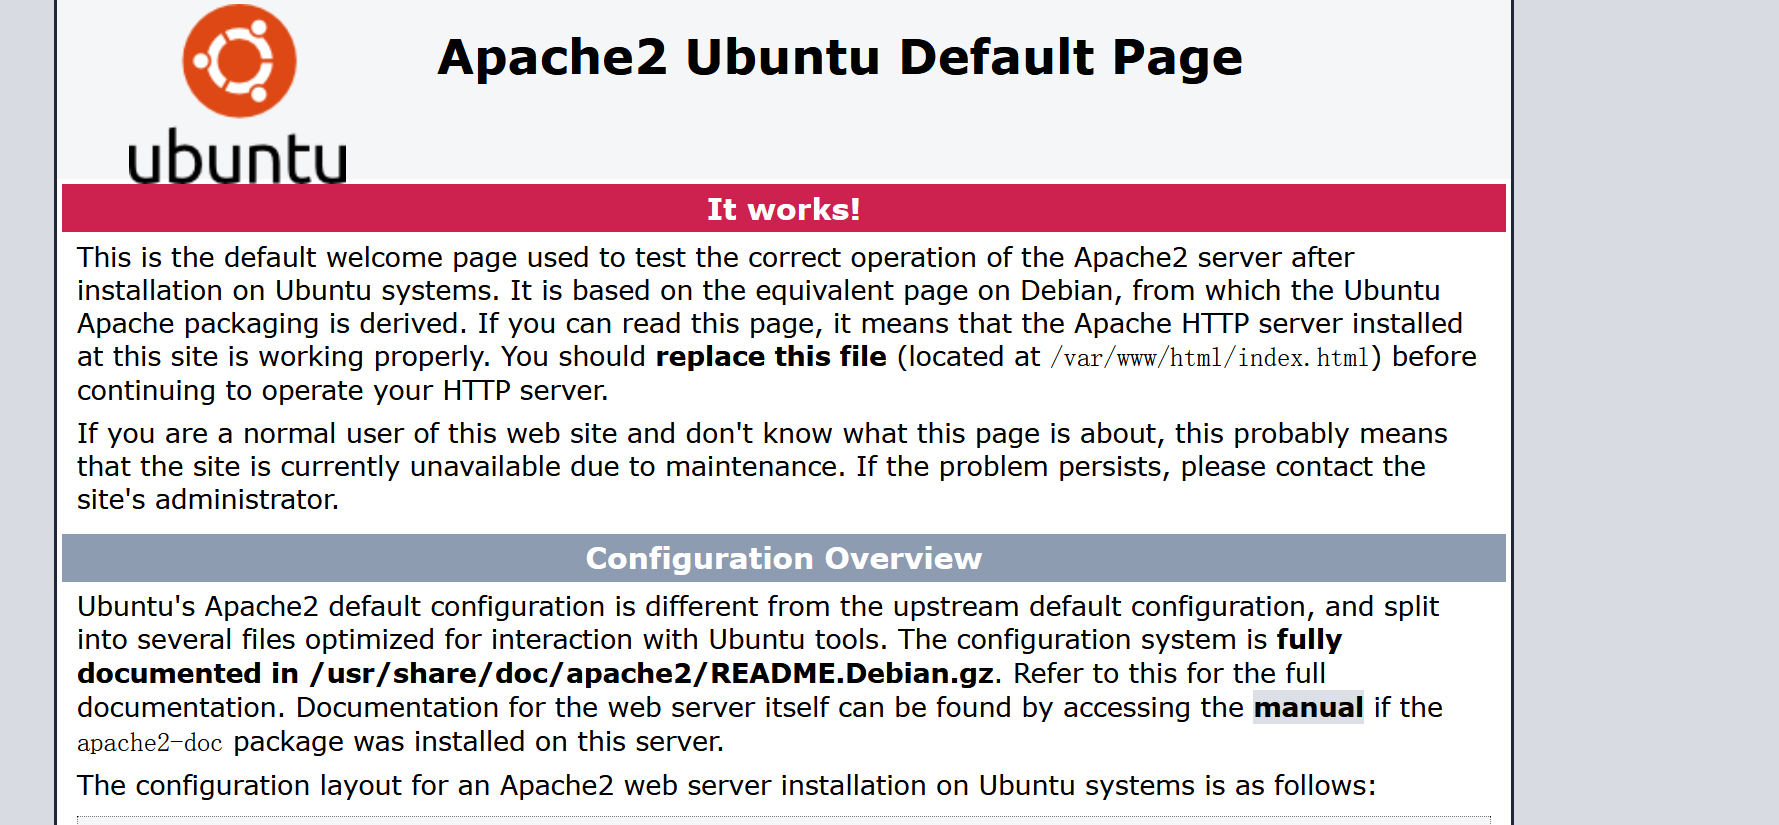Click the "fully documented in /usr/share/doc/apache2/README.Debian.gz" text
The width and height of the screenshot is (1779, 825).
[710, 657]
